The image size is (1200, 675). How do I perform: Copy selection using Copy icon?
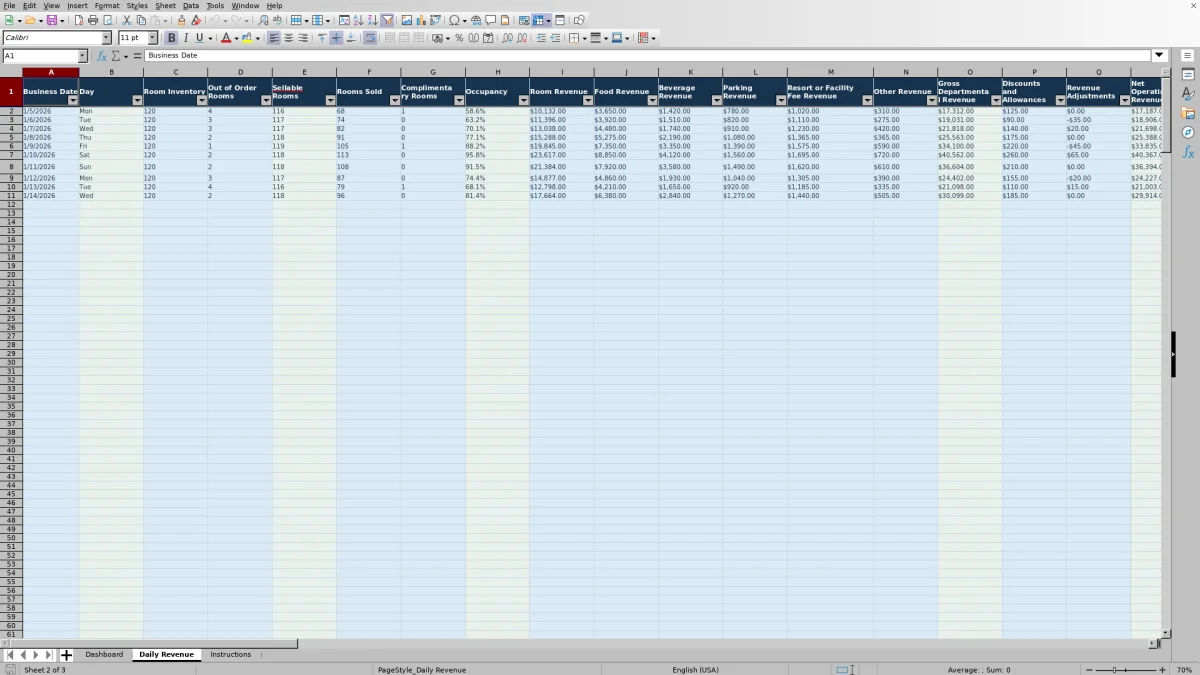point(141,20)
